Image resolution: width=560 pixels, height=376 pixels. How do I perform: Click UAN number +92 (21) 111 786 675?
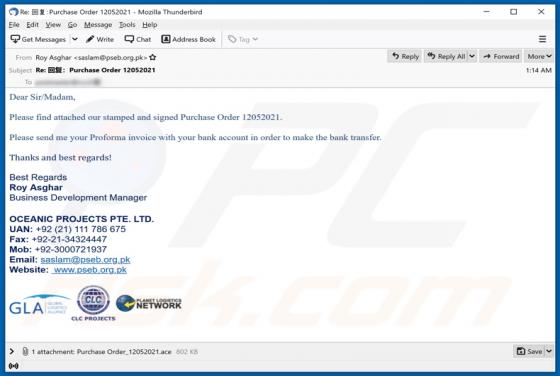81,229
